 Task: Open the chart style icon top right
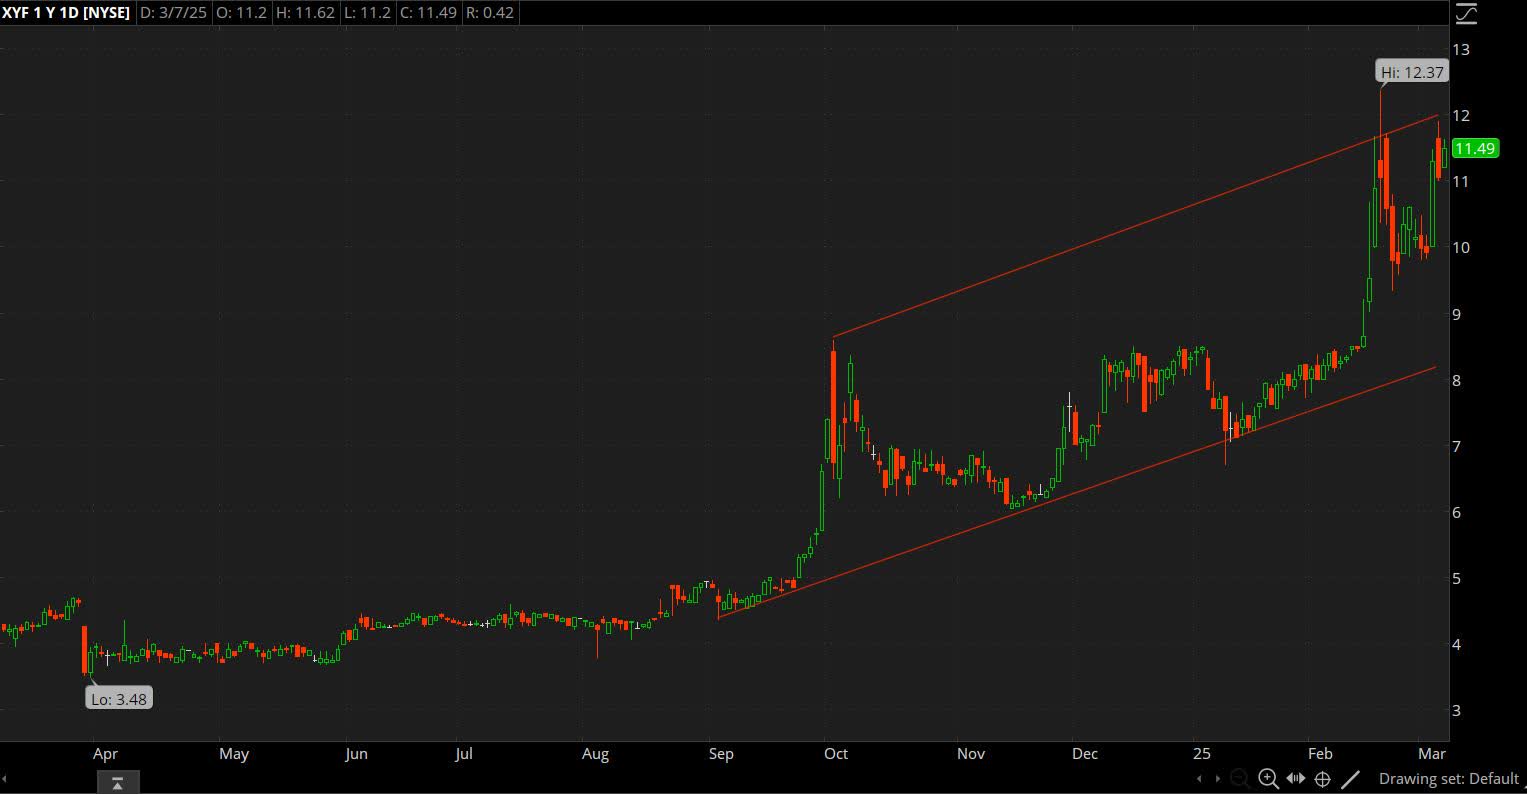(x=1464, y=13)
